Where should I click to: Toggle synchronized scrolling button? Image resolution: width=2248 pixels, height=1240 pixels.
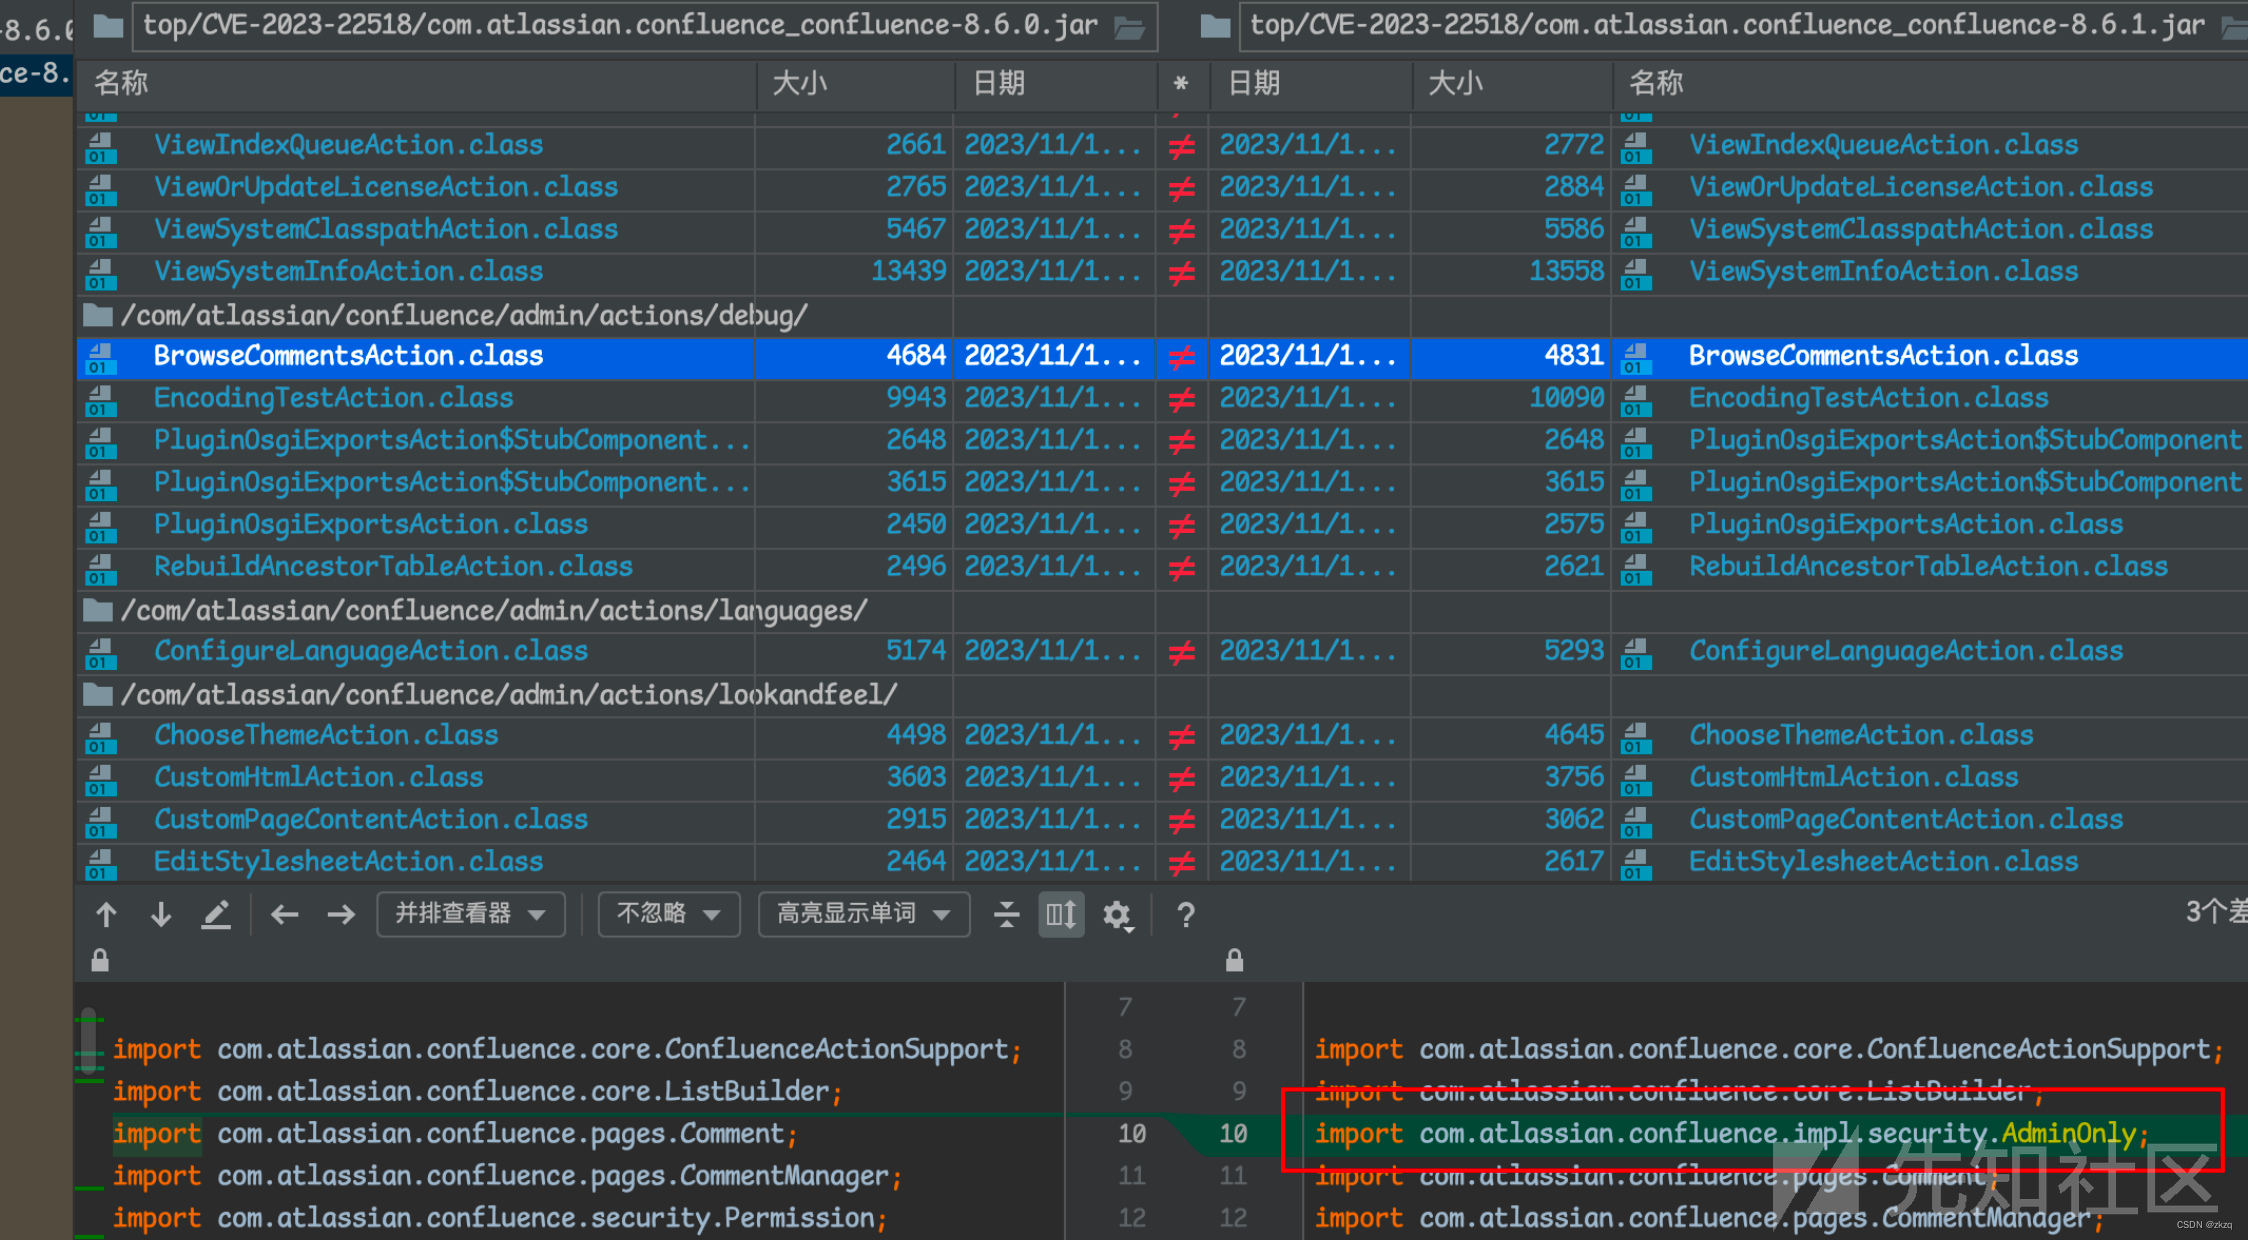[1061, 914]
